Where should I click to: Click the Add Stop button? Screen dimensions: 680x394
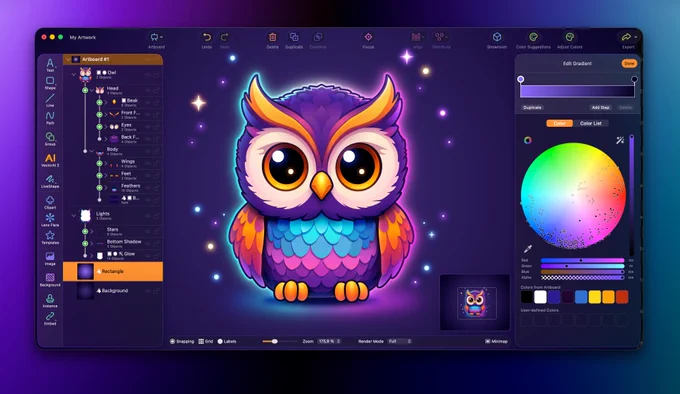(601, 107)
